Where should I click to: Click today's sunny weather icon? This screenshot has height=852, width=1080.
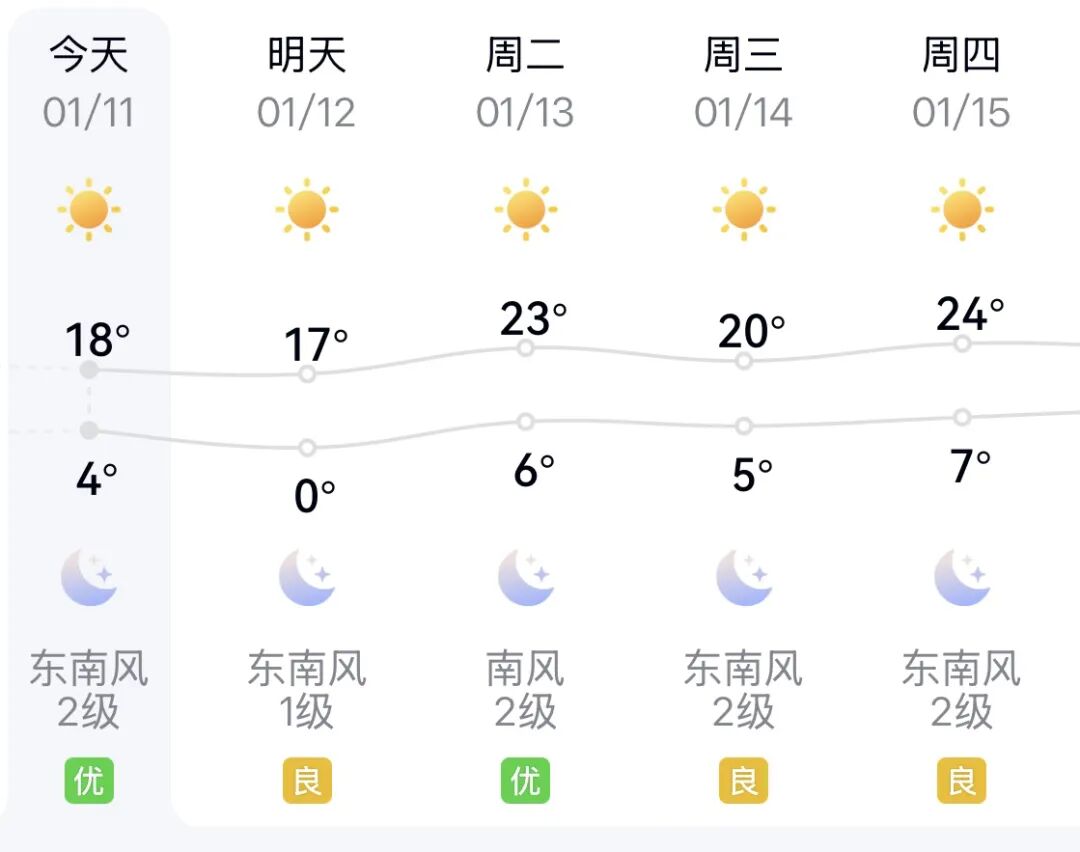89,210
